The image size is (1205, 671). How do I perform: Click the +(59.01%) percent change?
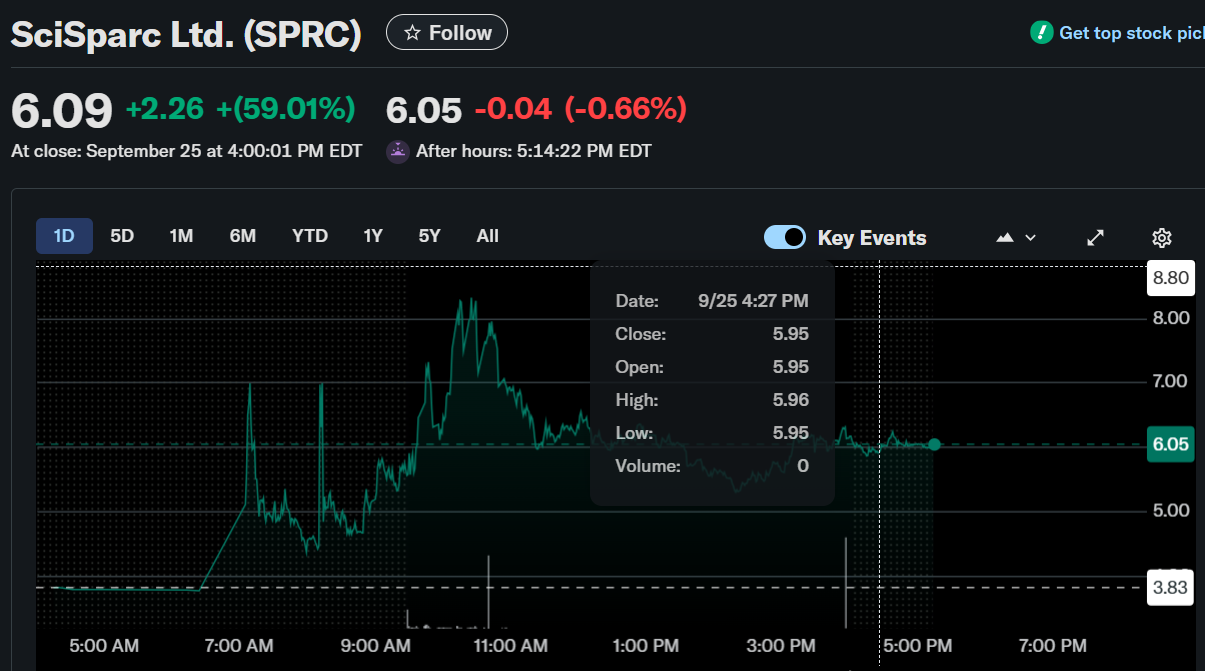[286, 109]
